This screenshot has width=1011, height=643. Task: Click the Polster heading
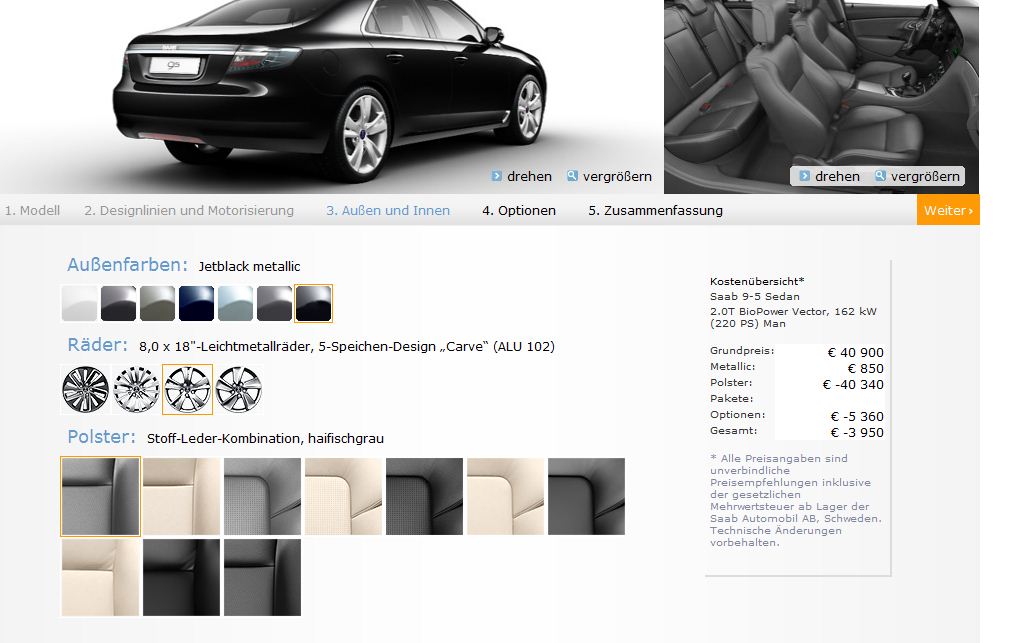point(102,437)
